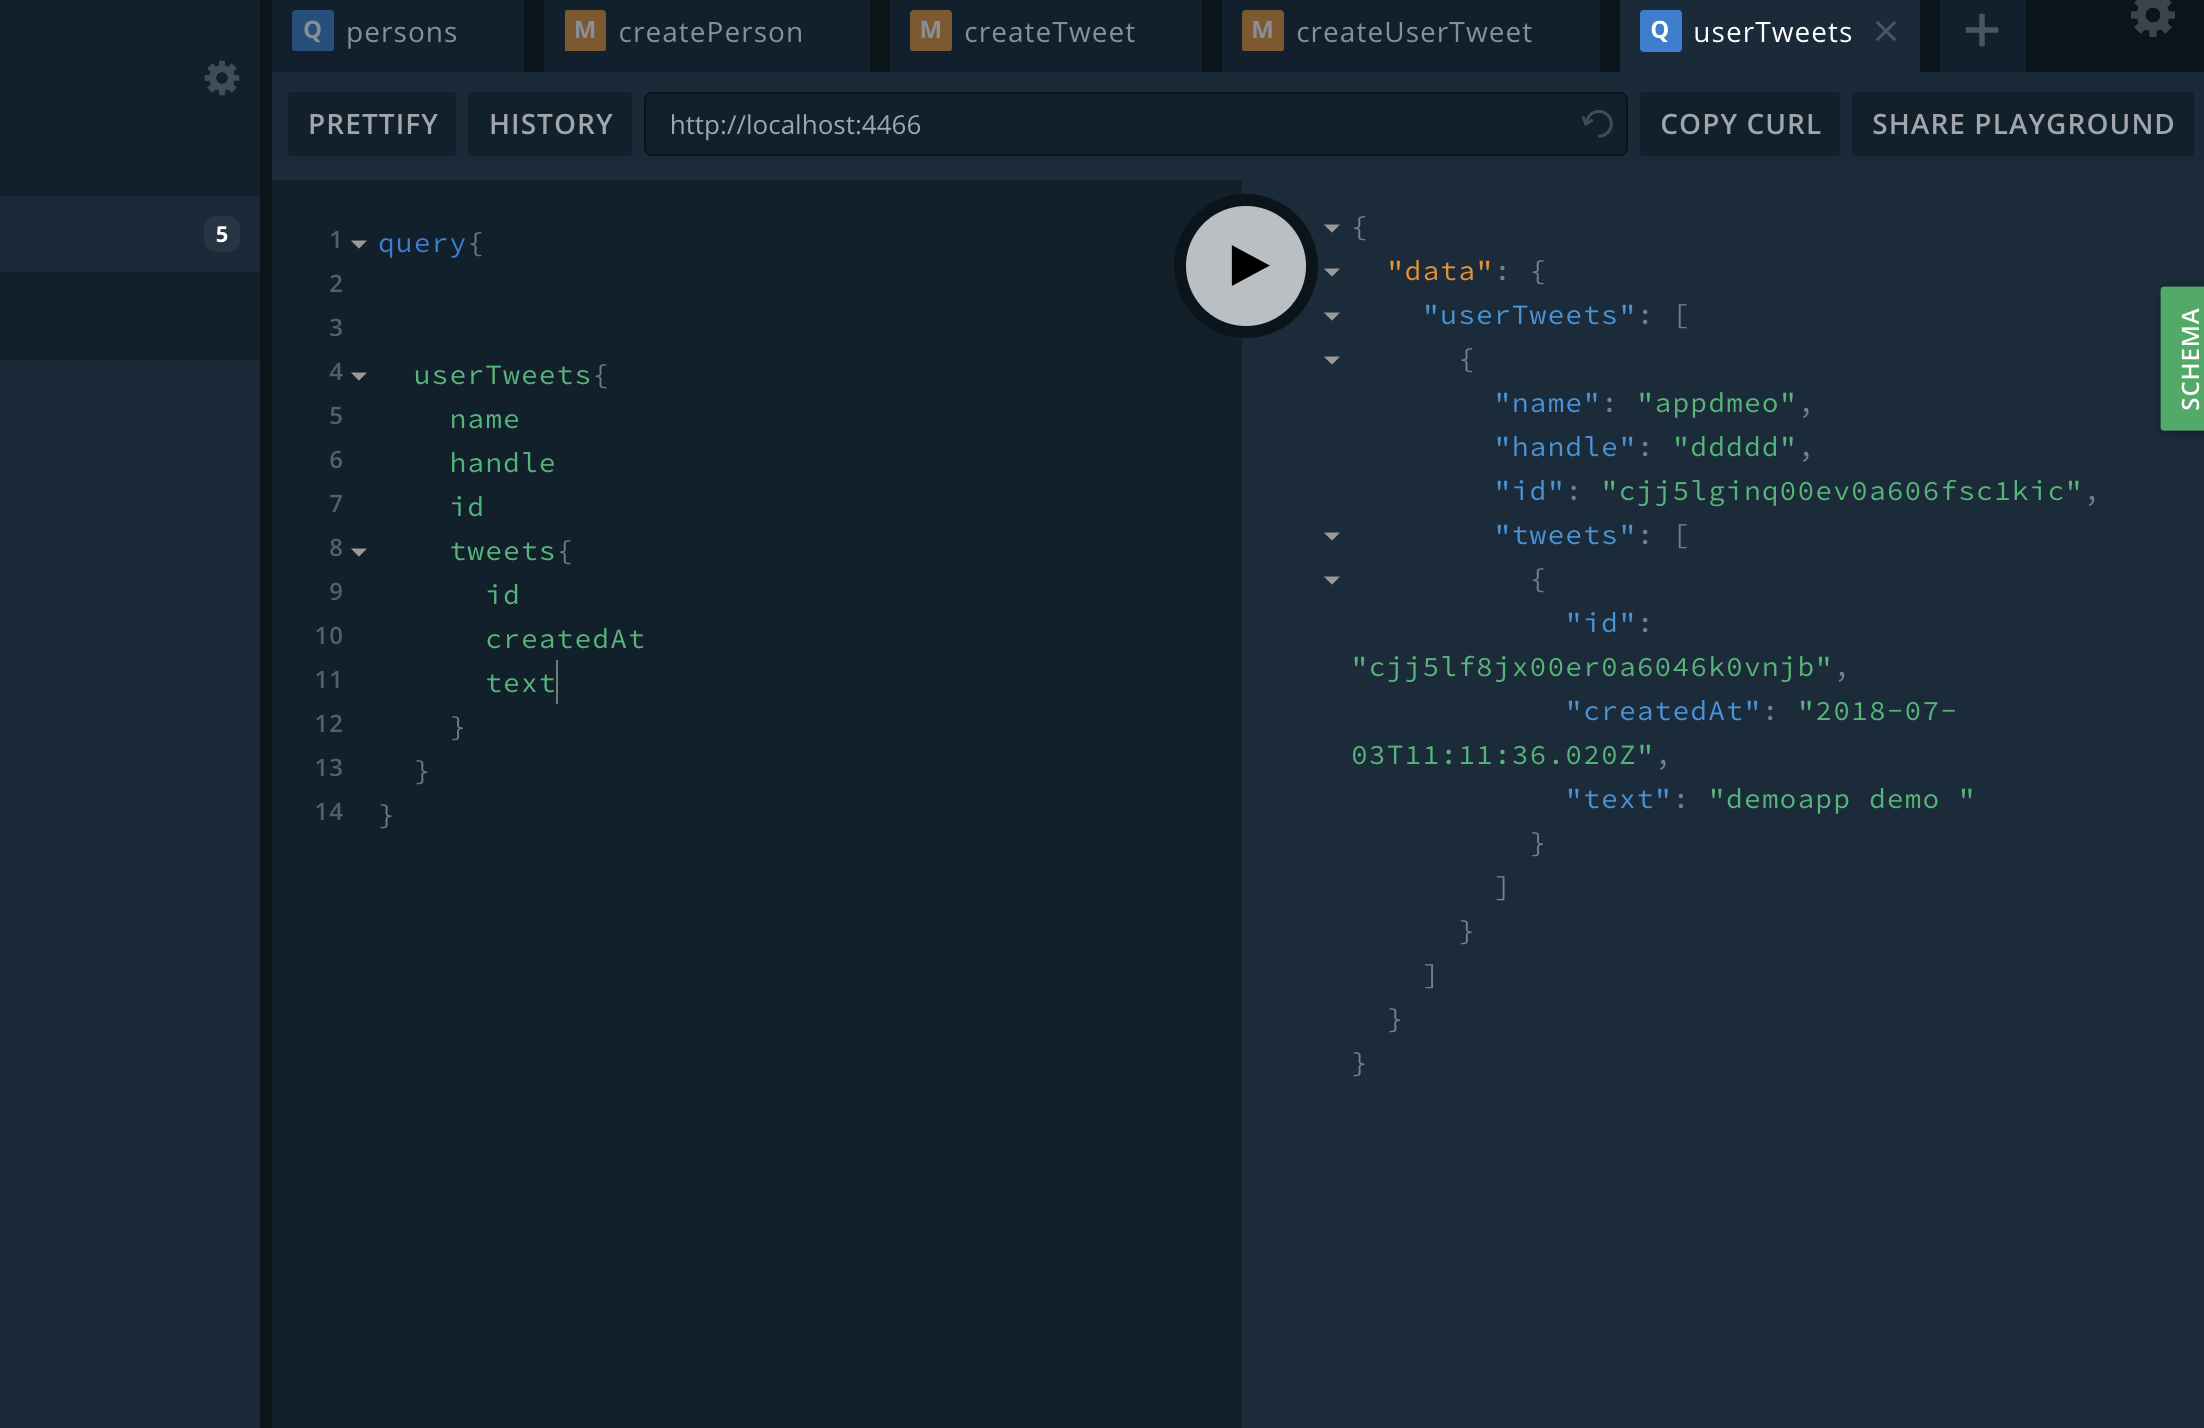Viewport: 2204px width, 1428px height.
Task: Collapse the "data" object in response
Action: 1332,272
